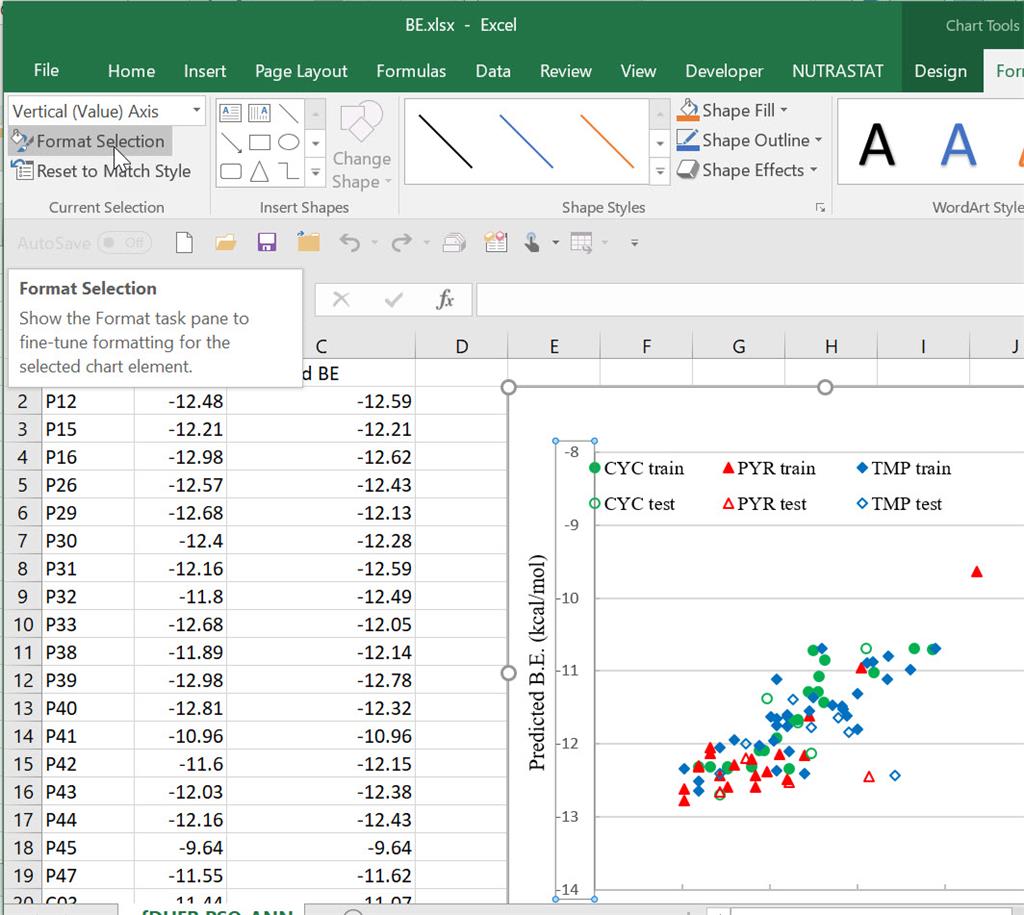Toggle the AutoSave switch
This screenshot has height=915, width=1024.
coord(124,243)
